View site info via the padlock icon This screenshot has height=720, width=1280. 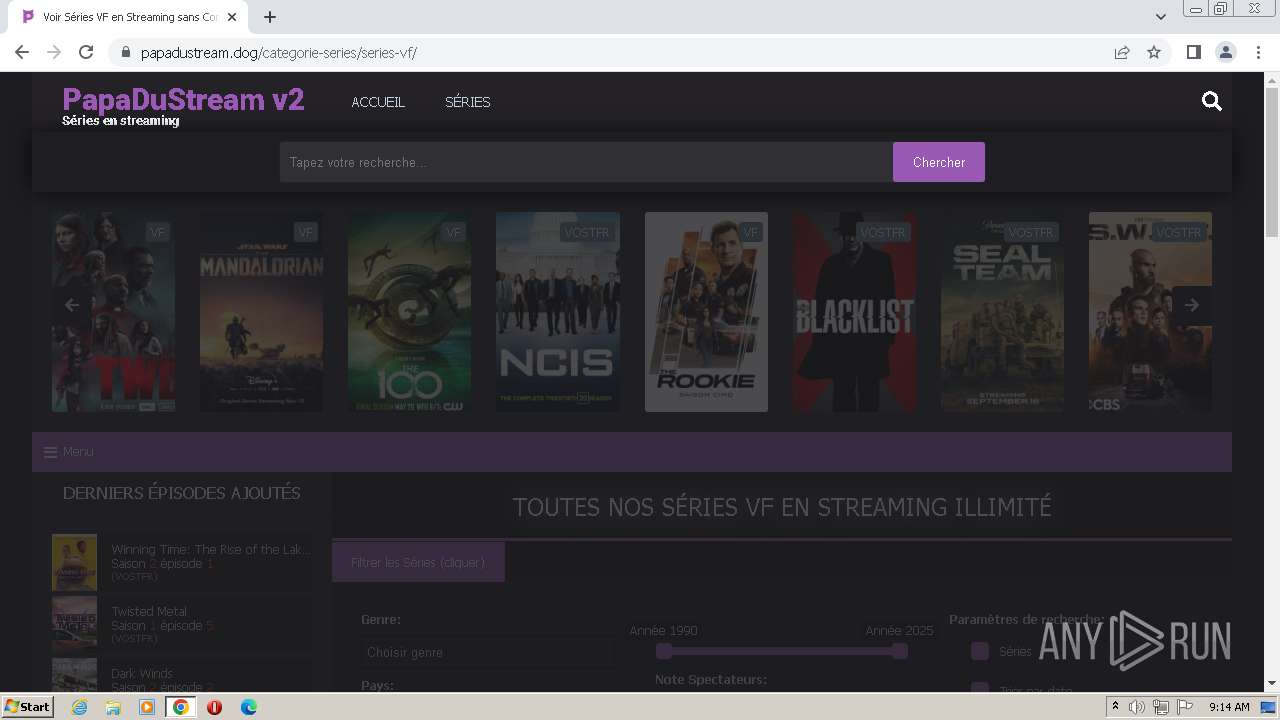click(124, 52)
